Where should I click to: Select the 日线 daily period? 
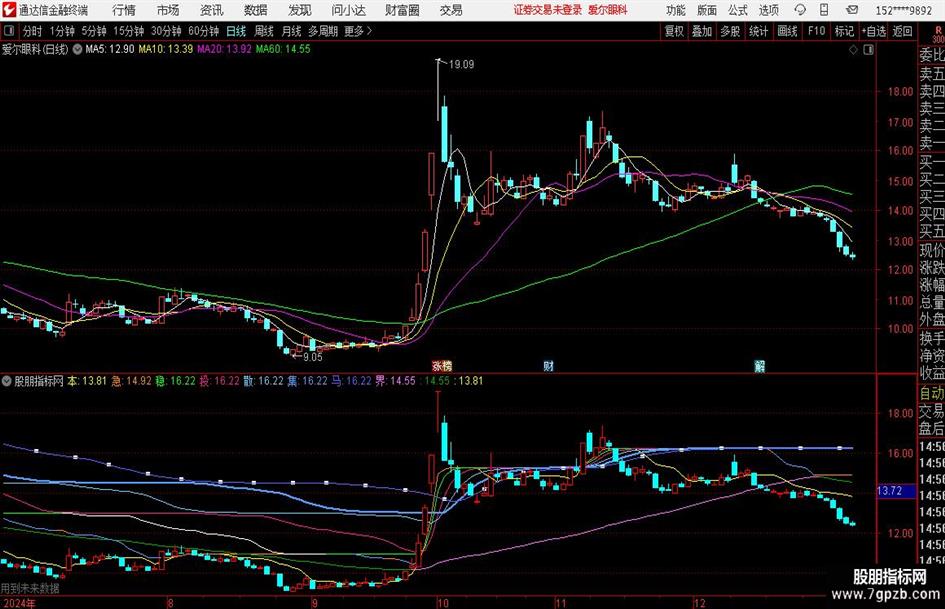(x=236, y=31)
